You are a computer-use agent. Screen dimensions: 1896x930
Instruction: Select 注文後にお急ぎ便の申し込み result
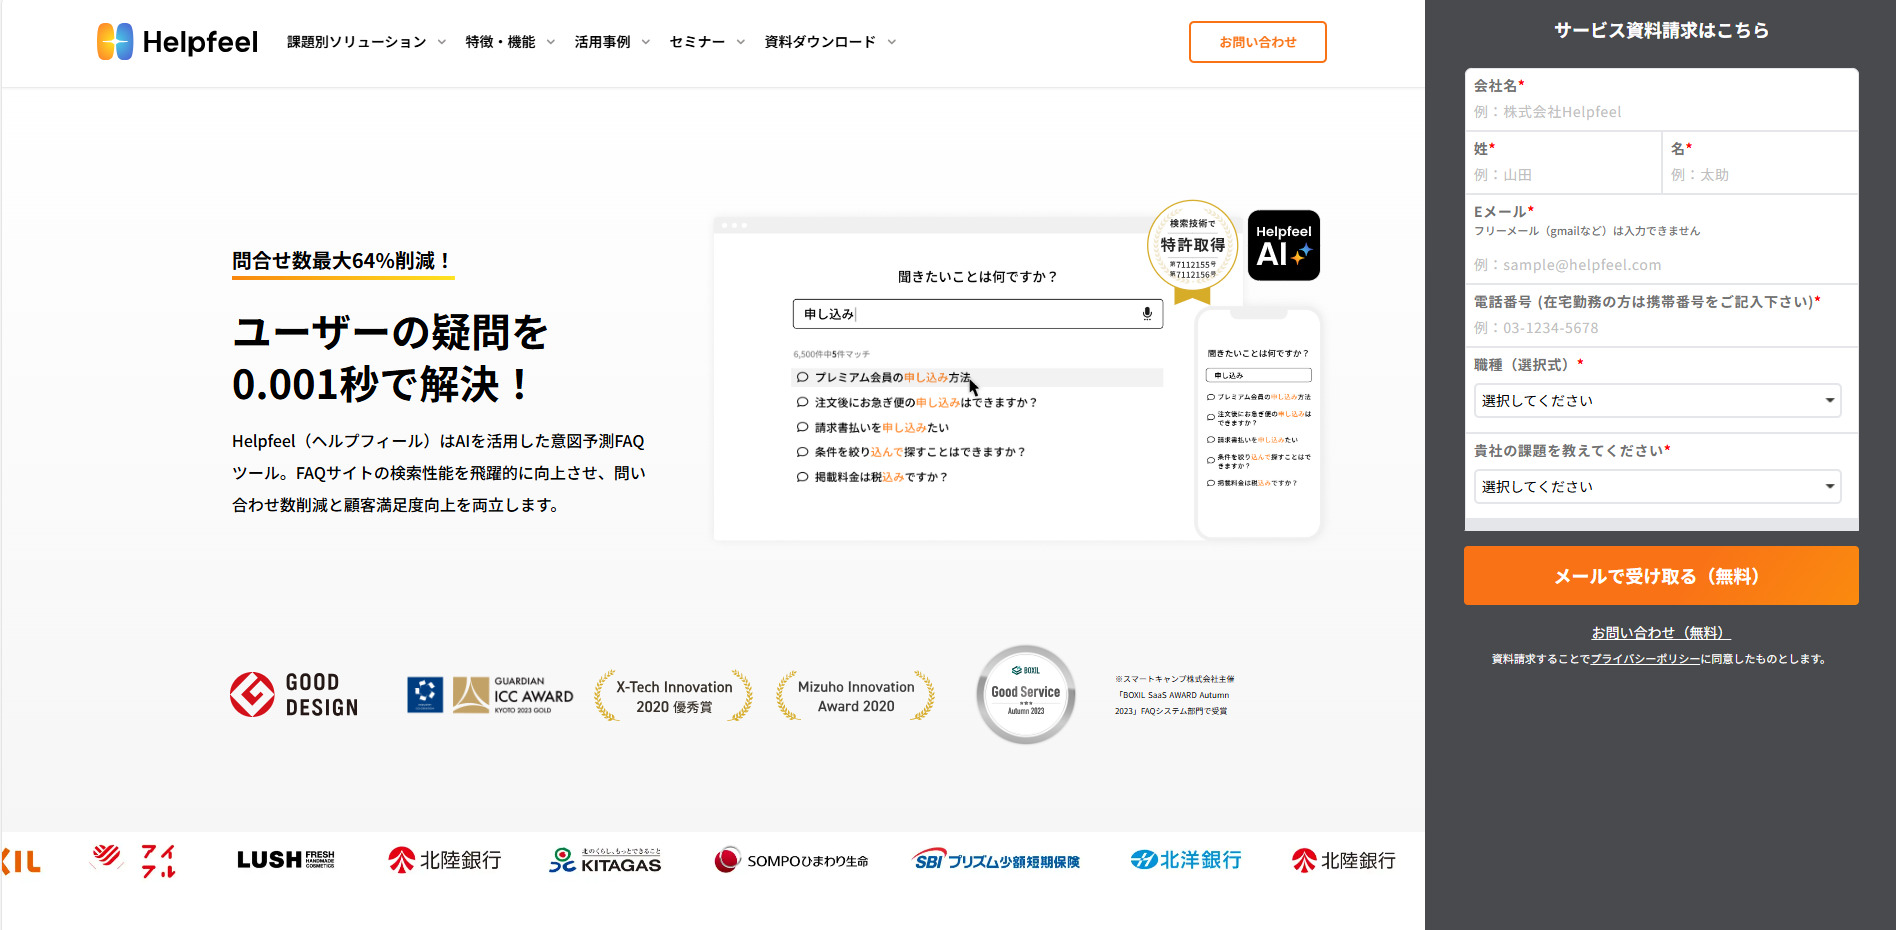[917, 403]
